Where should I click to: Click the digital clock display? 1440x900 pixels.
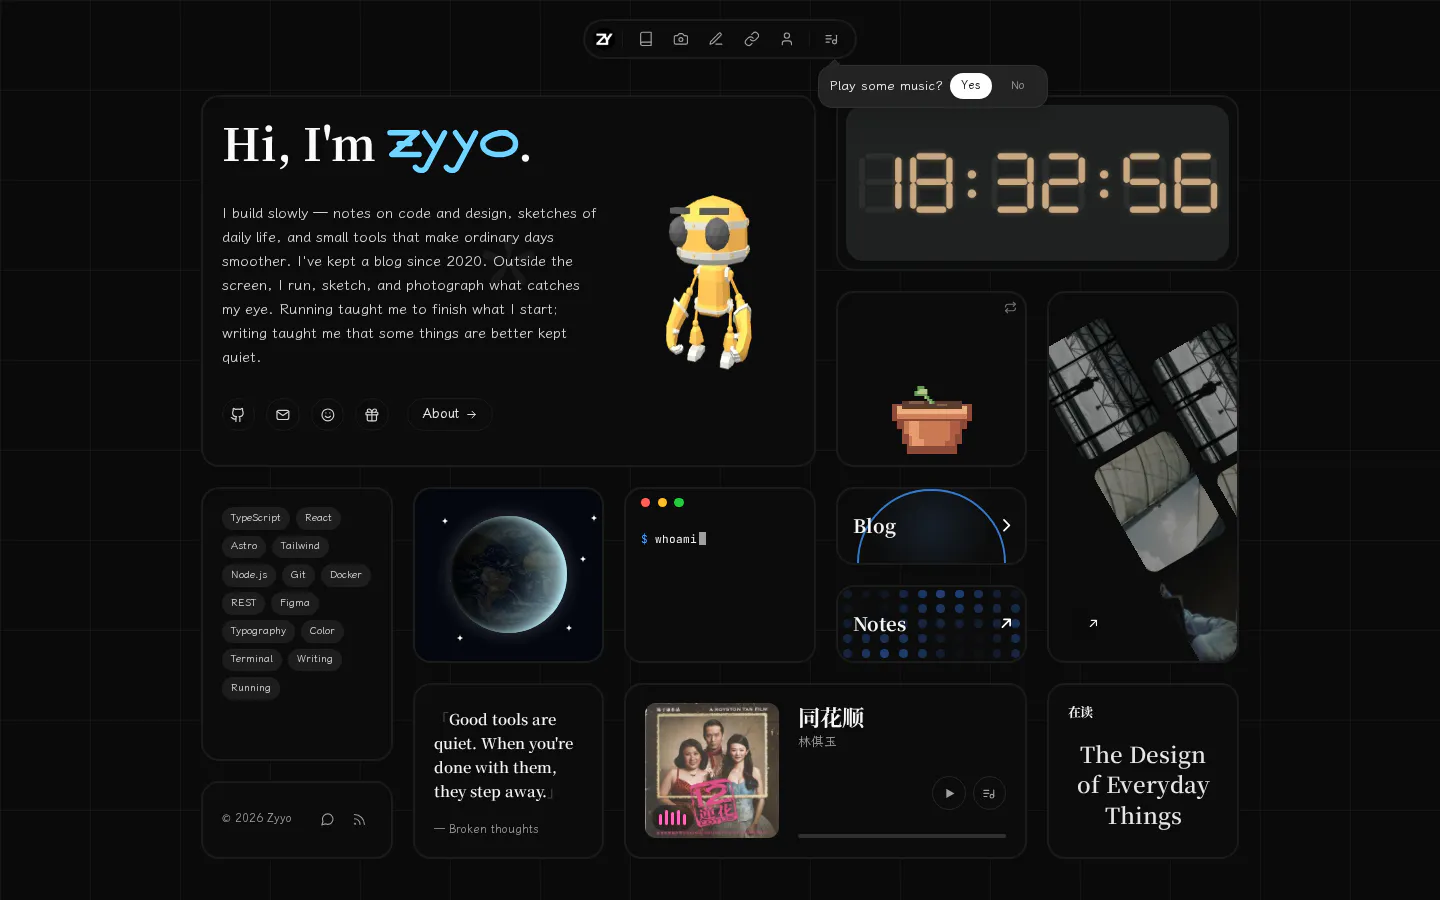(1037, 183)
